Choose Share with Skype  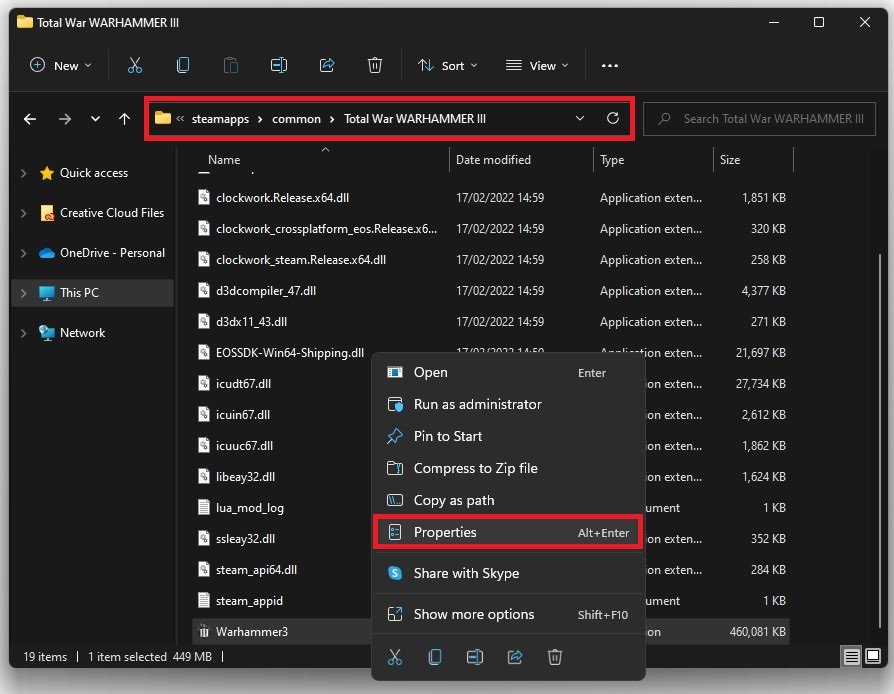[x=508, y=573]
